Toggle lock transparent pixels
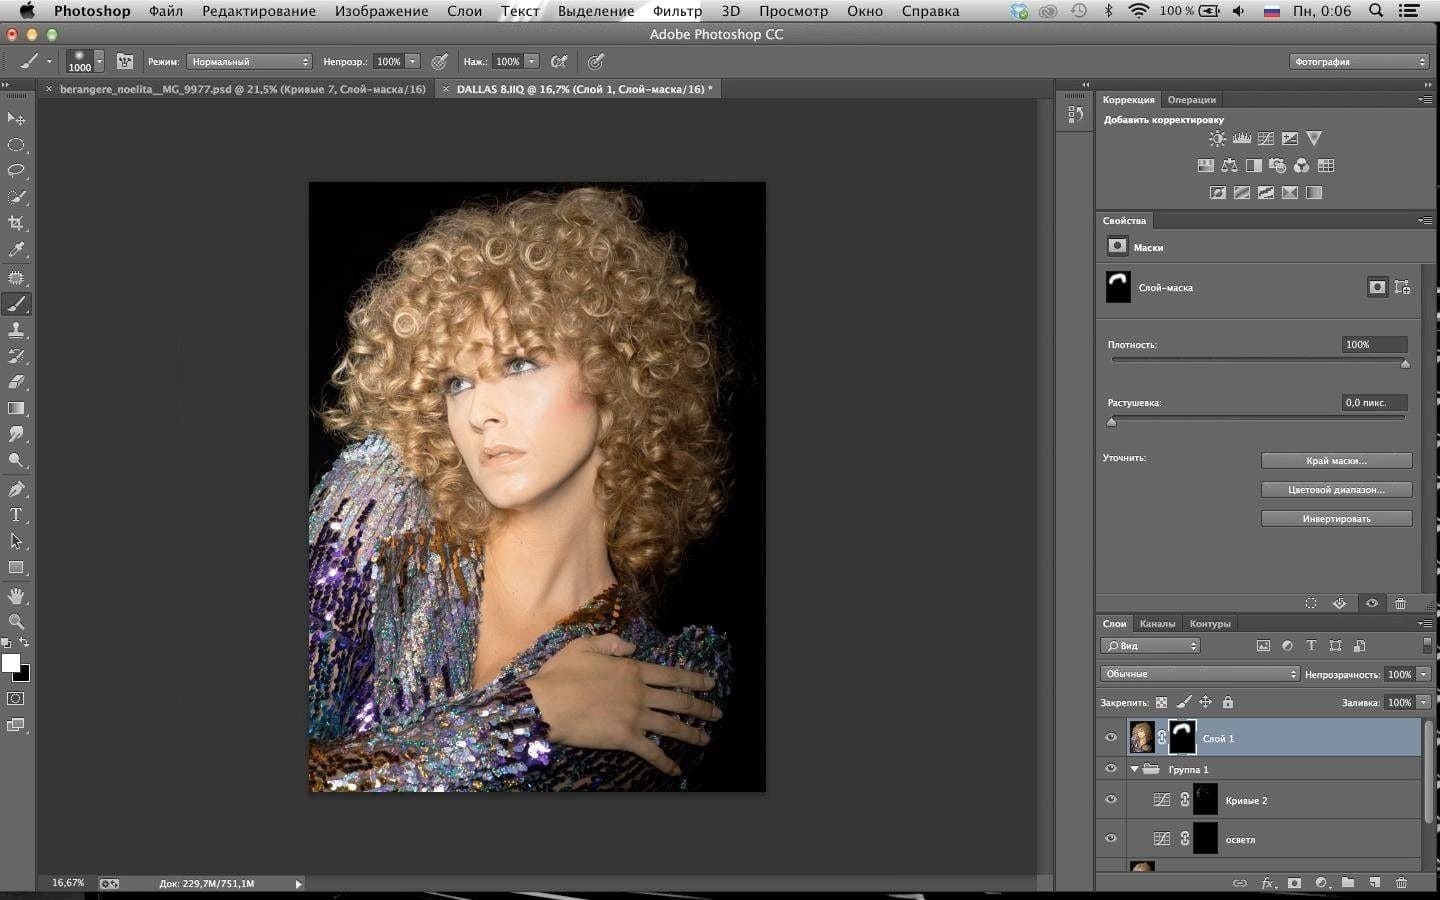 (x=1161, y=702)
